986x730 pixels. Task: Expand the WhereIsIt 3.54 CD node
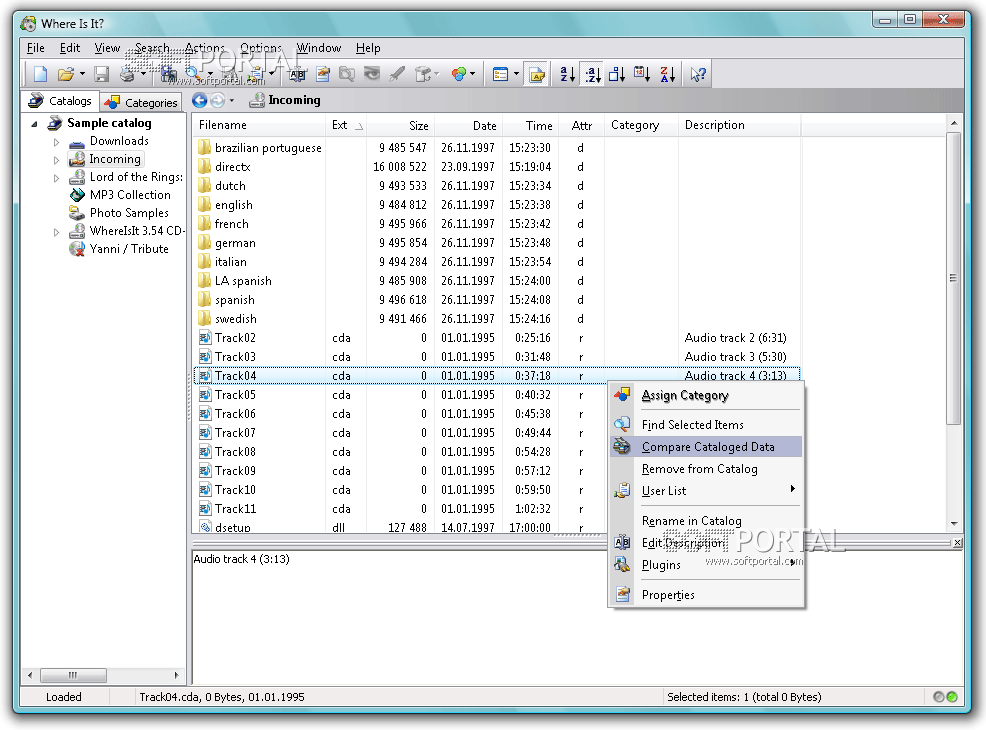(56, 232)
